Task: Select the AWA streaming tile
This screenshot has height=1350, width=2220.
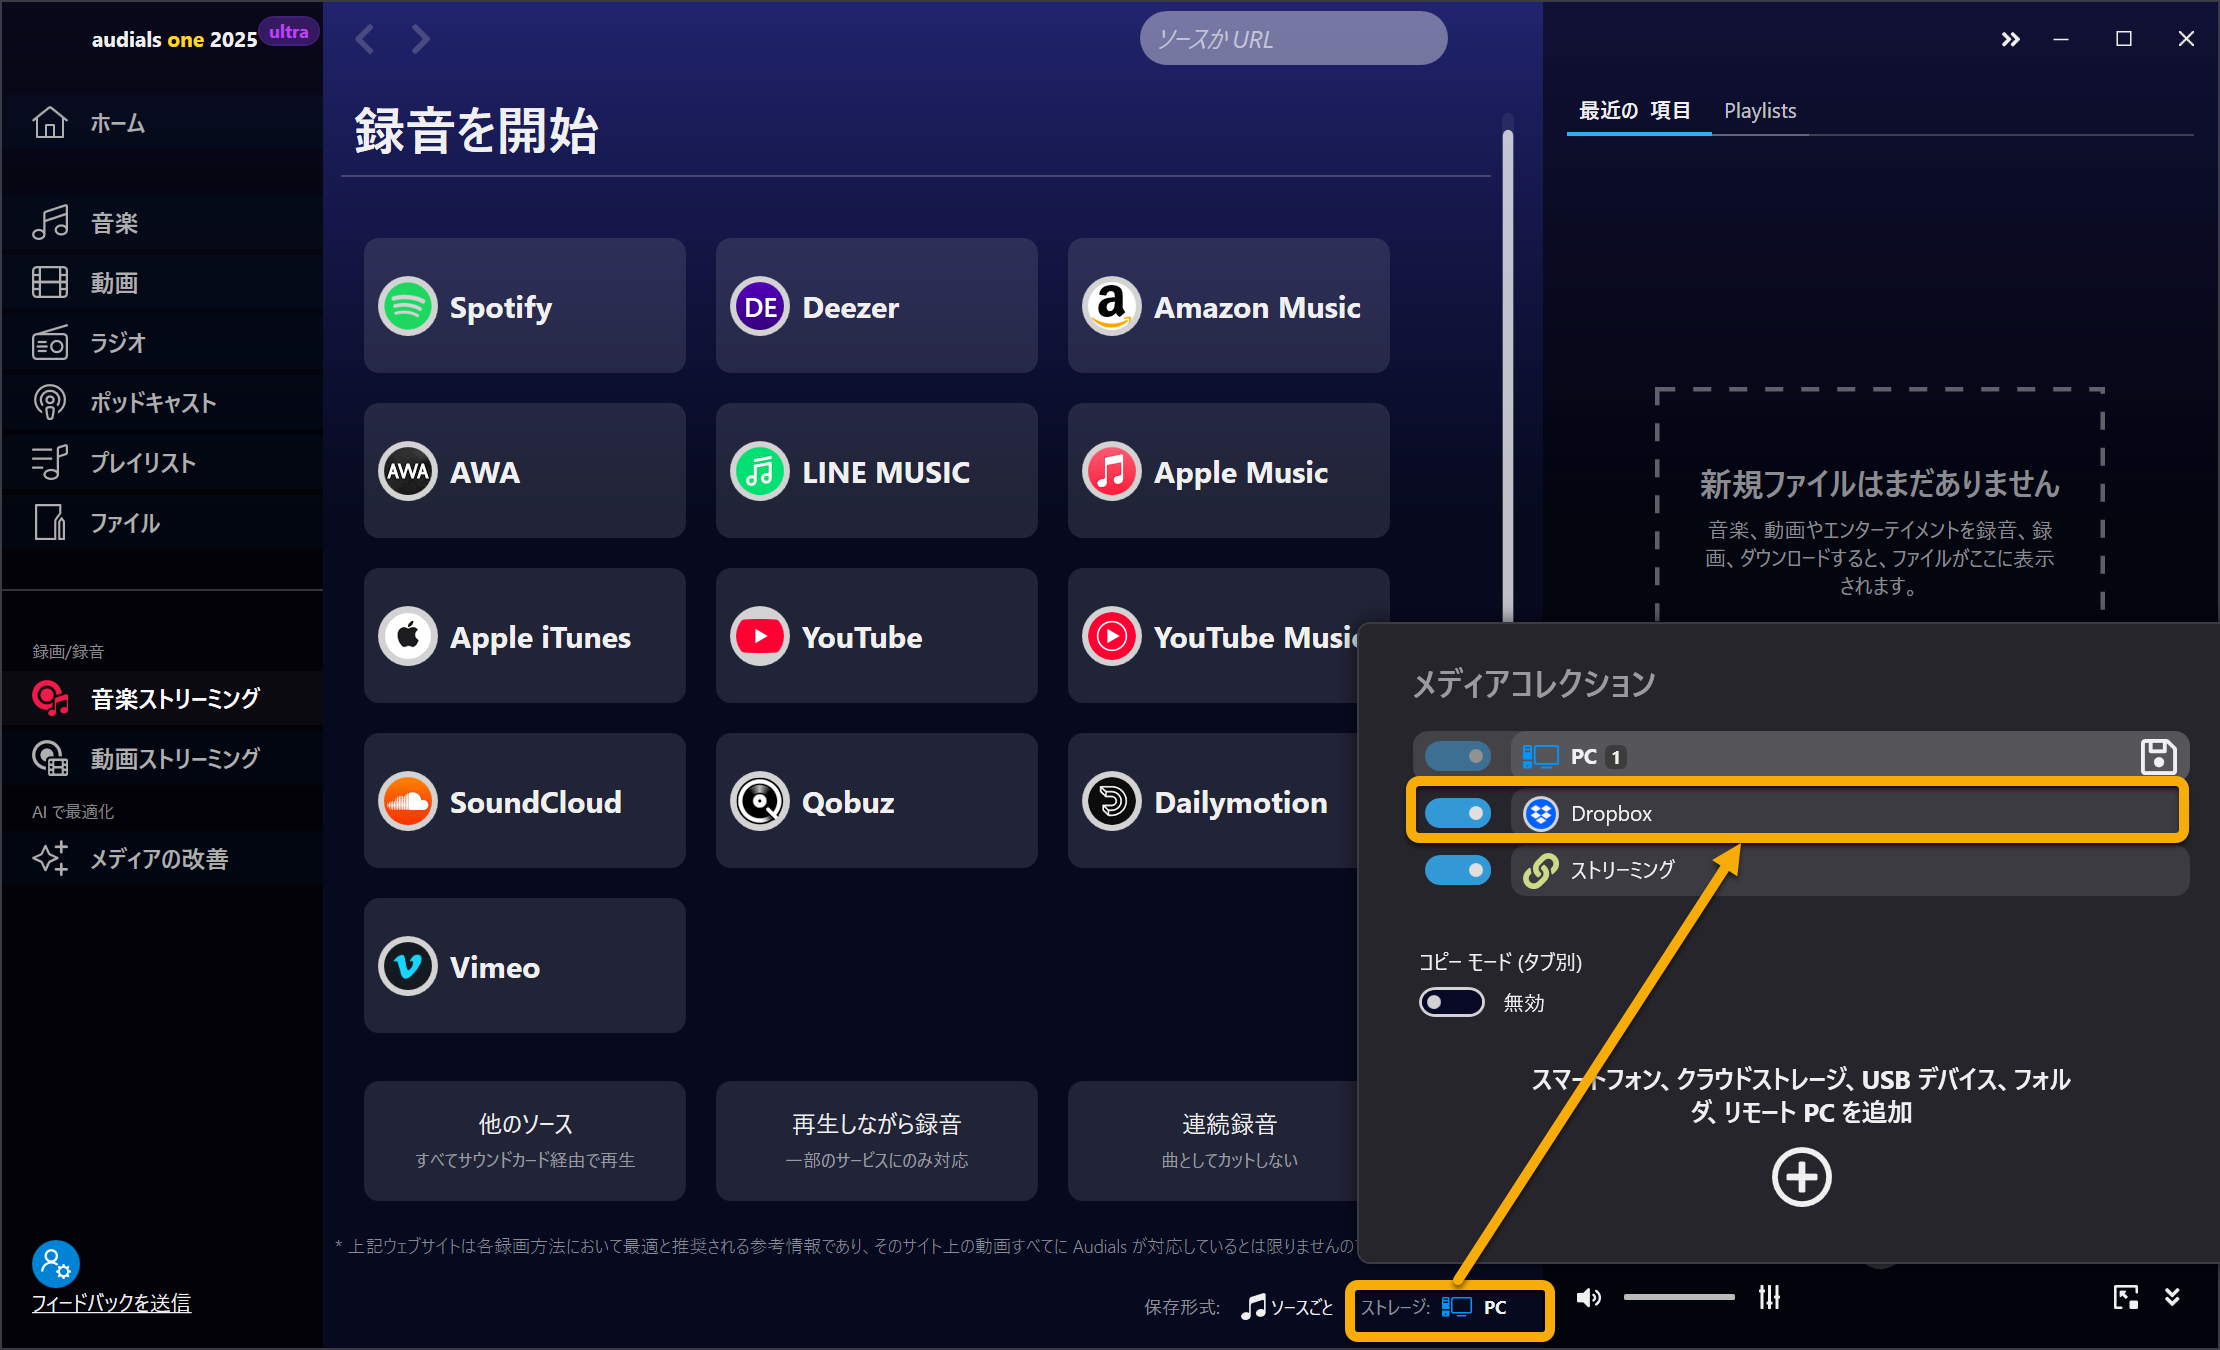Action: [524, 471]
